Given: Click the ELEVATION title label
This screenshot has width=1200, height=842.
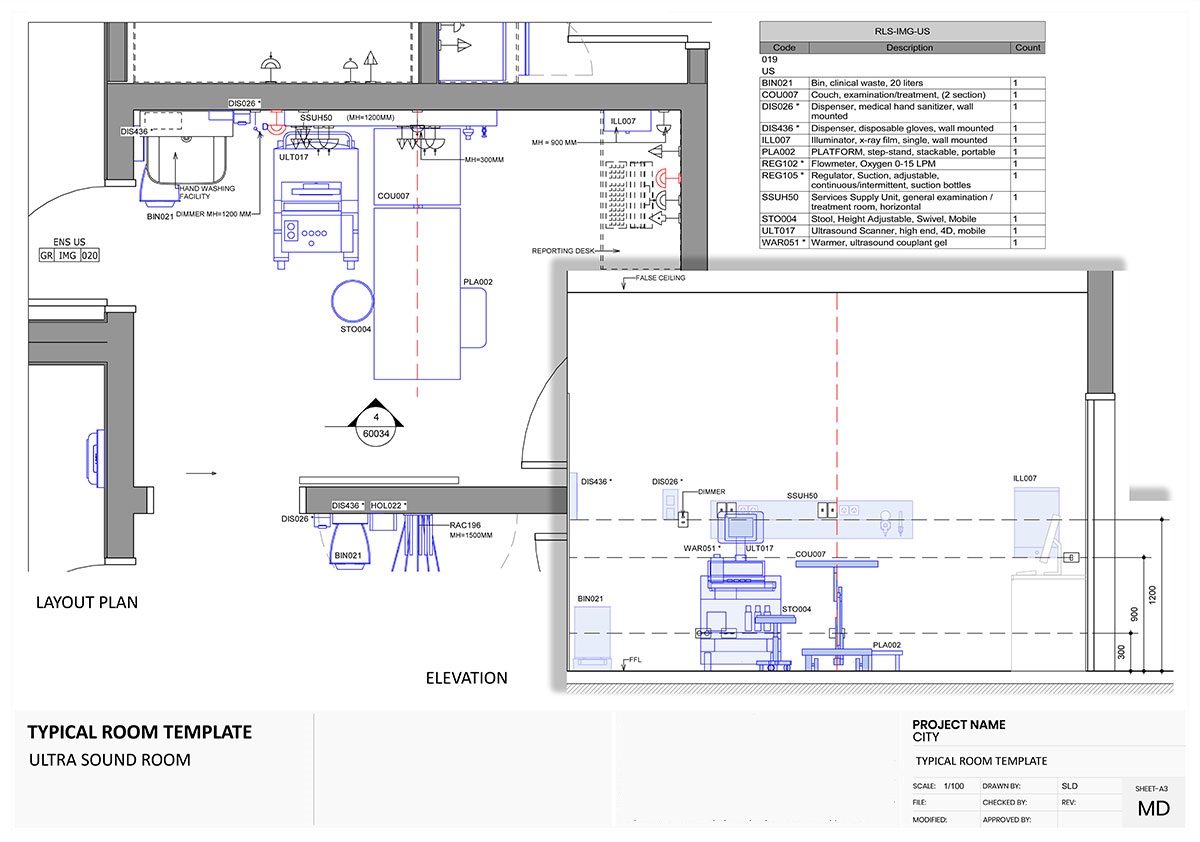Looking at the screenshot, I should 466,678.
